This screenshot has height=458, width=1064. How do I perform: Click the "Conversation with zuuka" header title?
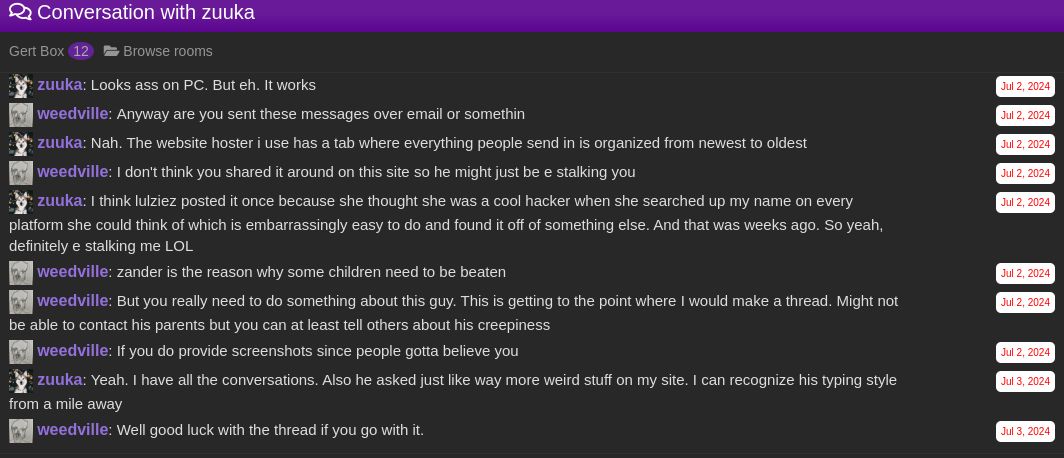click(x=146, y=13)
